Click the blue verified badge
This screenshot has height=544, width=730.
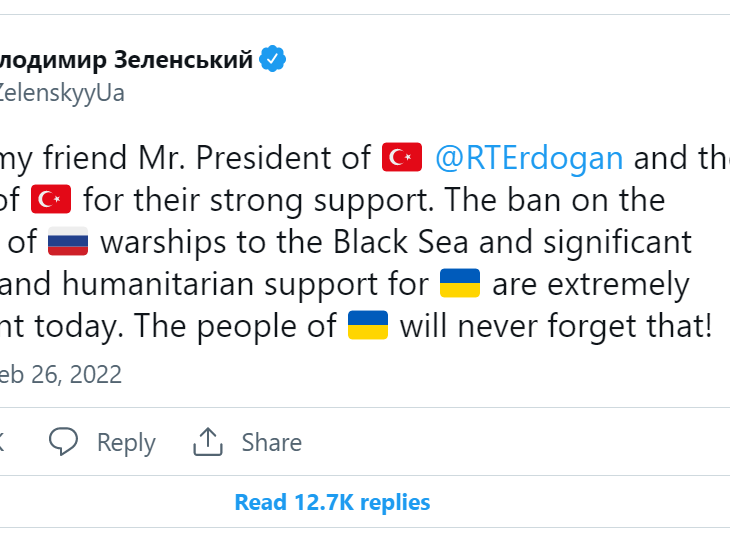click(273, 60)
